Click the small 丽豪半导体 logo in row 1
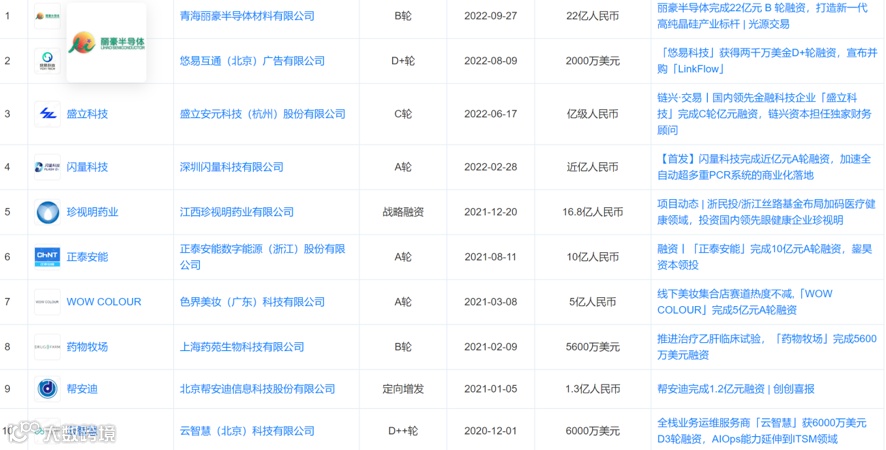Image resolution: width=886 pixels, height=450 pixels. (47, 16)
